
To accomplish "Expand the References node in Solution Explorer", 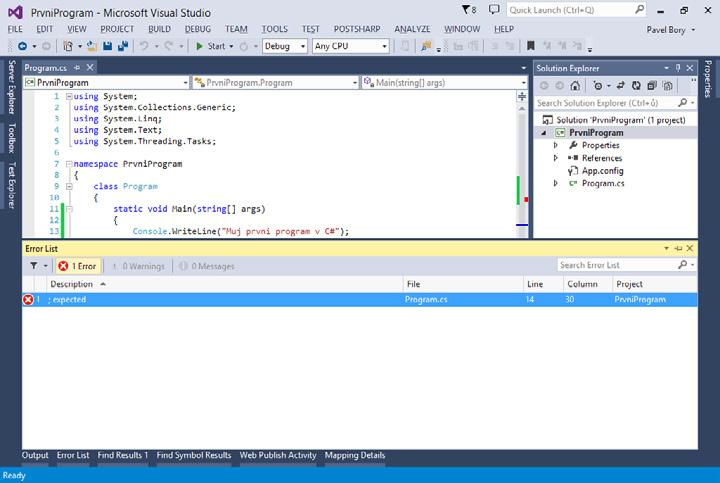I will tap(556, 158).
